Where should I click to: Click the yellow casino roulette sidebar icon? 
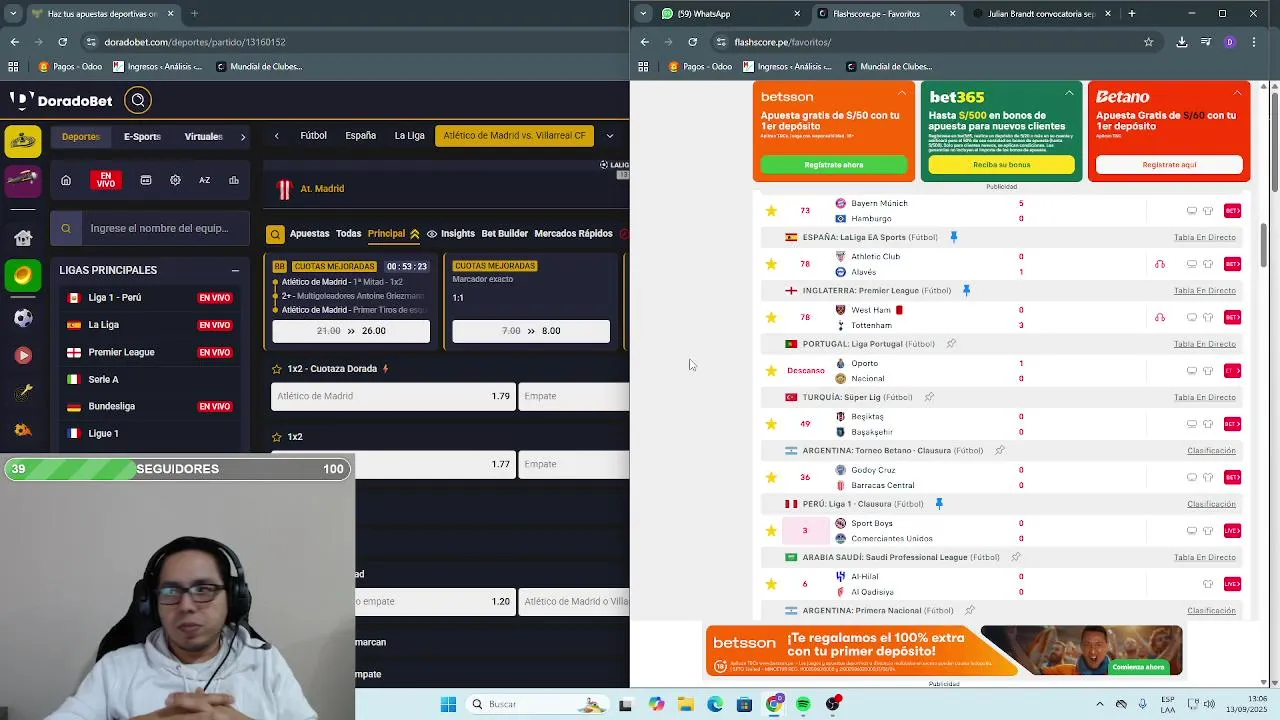coord(23,142)
